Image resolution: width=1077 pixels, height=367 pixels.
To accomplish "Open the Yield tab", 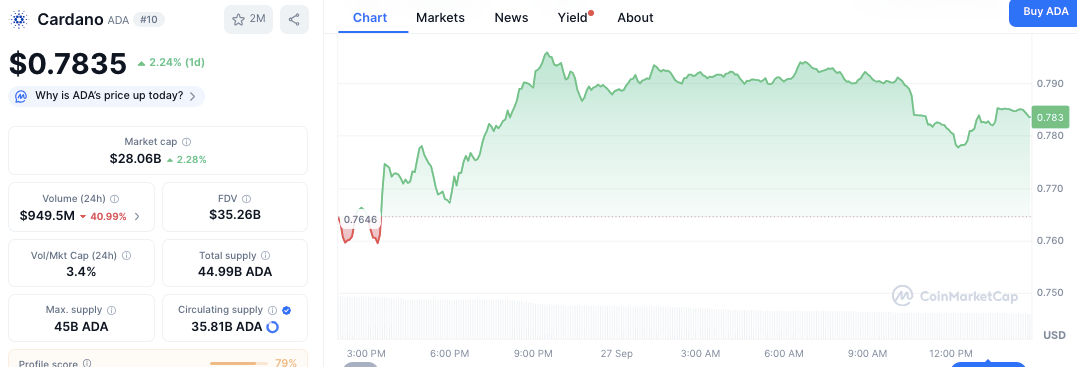I will click(573, 18).
